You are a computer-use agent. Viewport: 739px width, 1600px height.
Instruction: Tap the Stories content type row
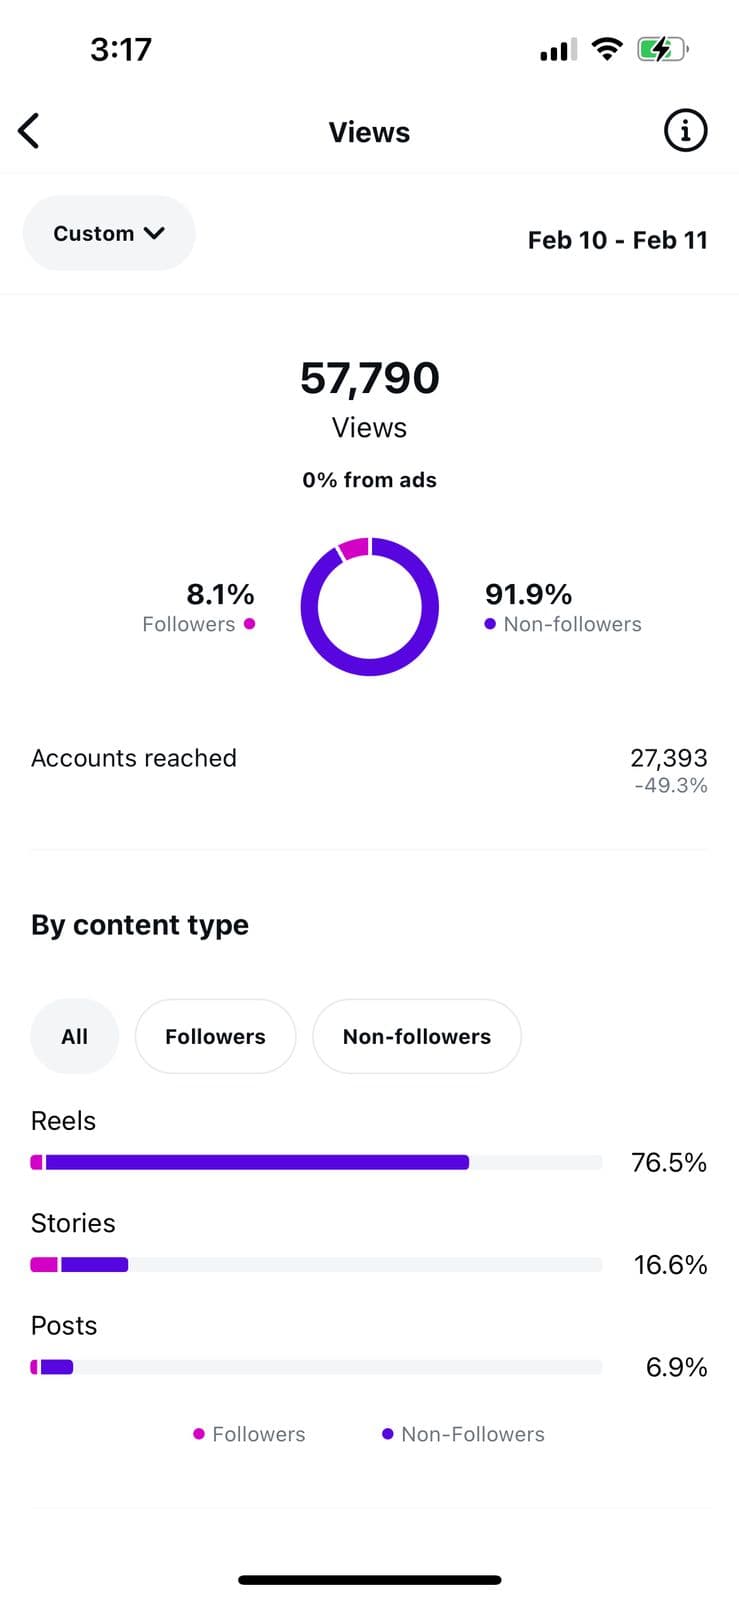point(73,1223)
